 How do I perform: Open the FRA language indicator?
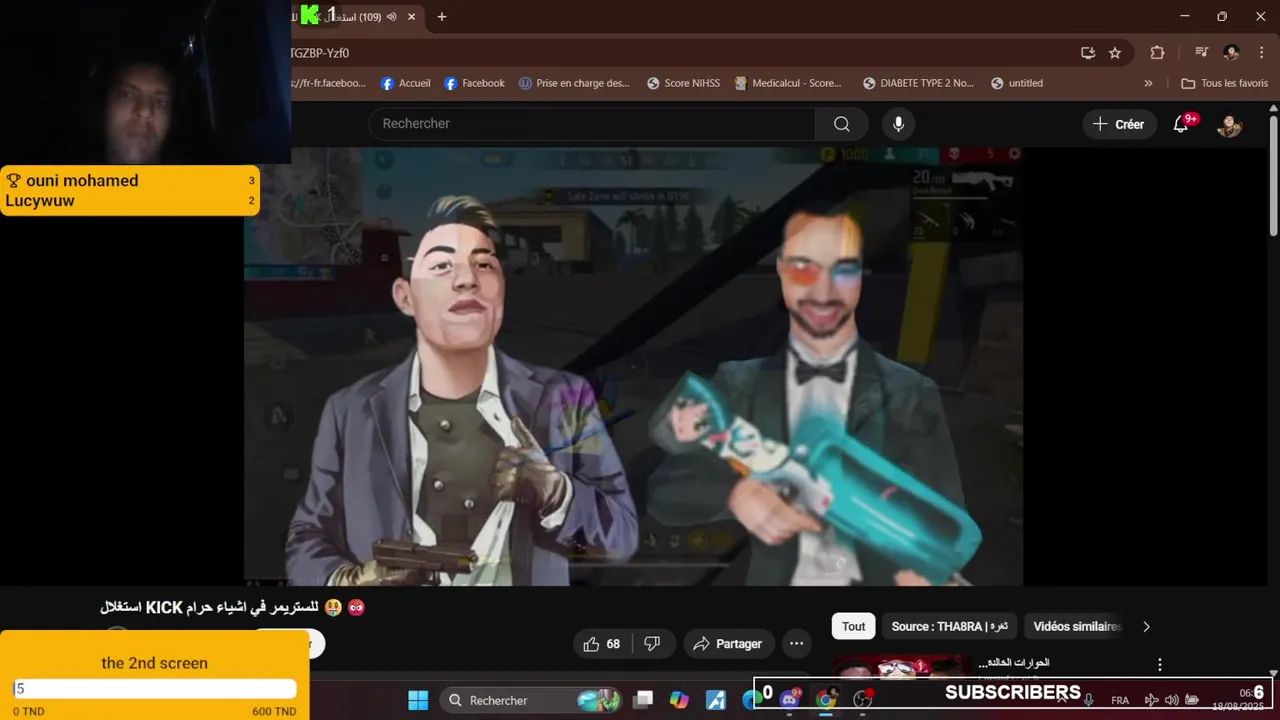coord(1120,700)
